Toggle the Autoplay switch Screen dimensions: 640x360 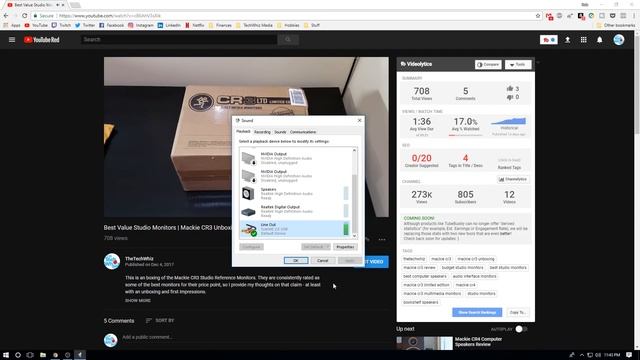(521, 329)
